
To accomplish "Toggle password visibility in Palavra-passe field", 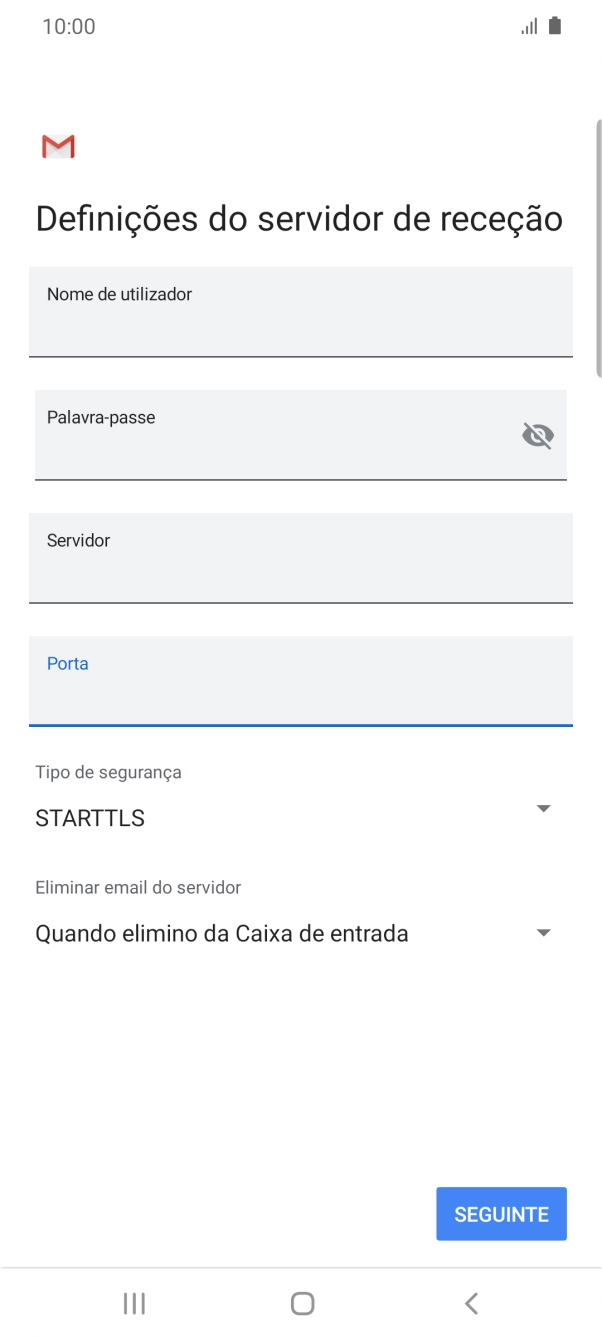I will point(538,435).
